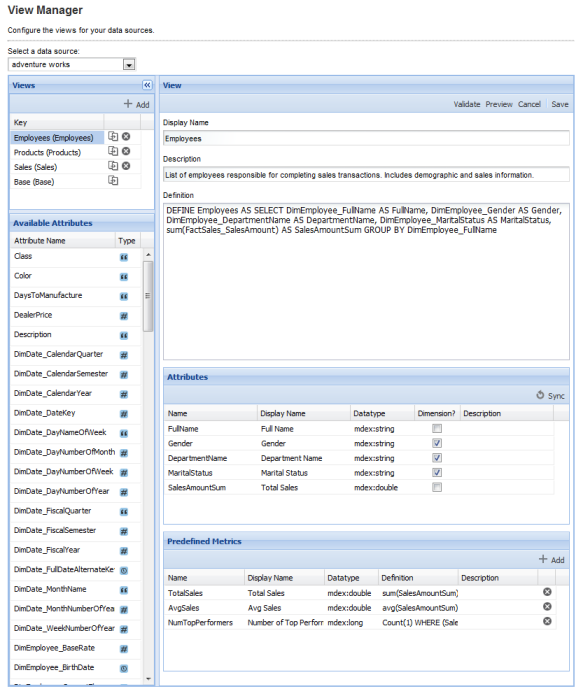Viewport: 581px width, 690px height.
Task: Click the avg(SalesAmountSum) definition cell
Action: click(419, 608)
